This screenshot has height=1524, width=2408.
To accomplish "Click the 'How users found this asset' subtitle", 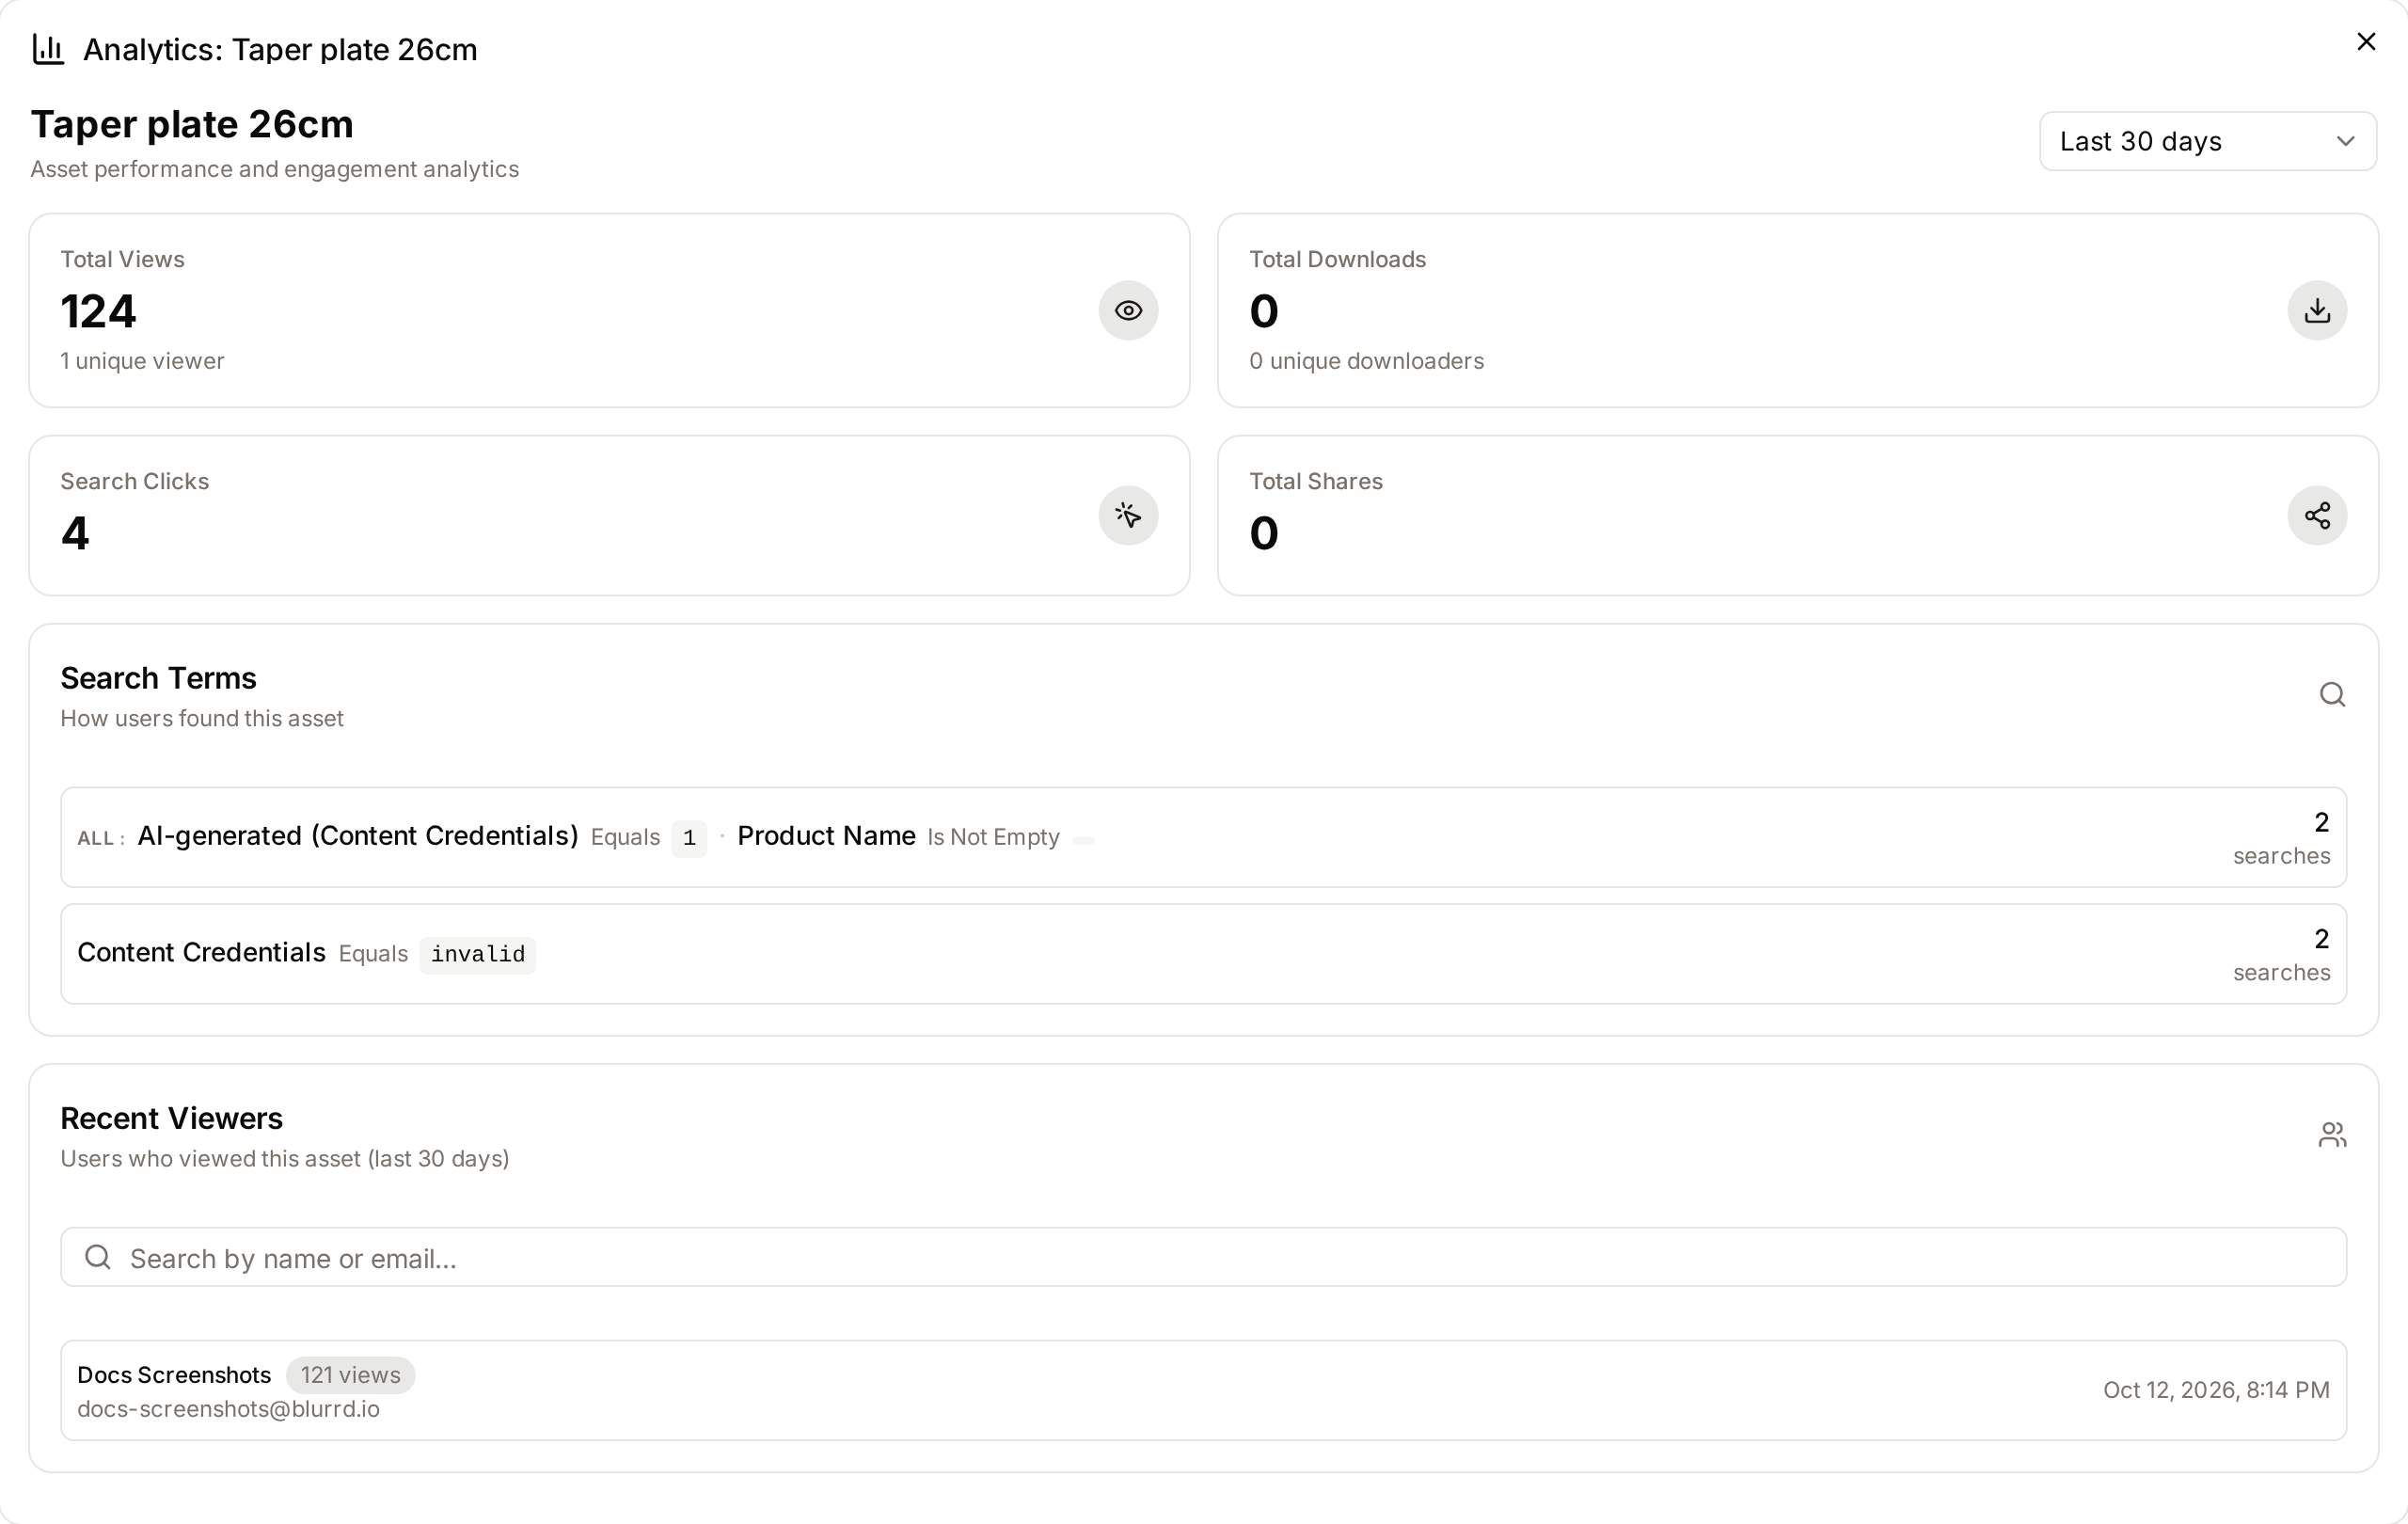I will (202, 718).
